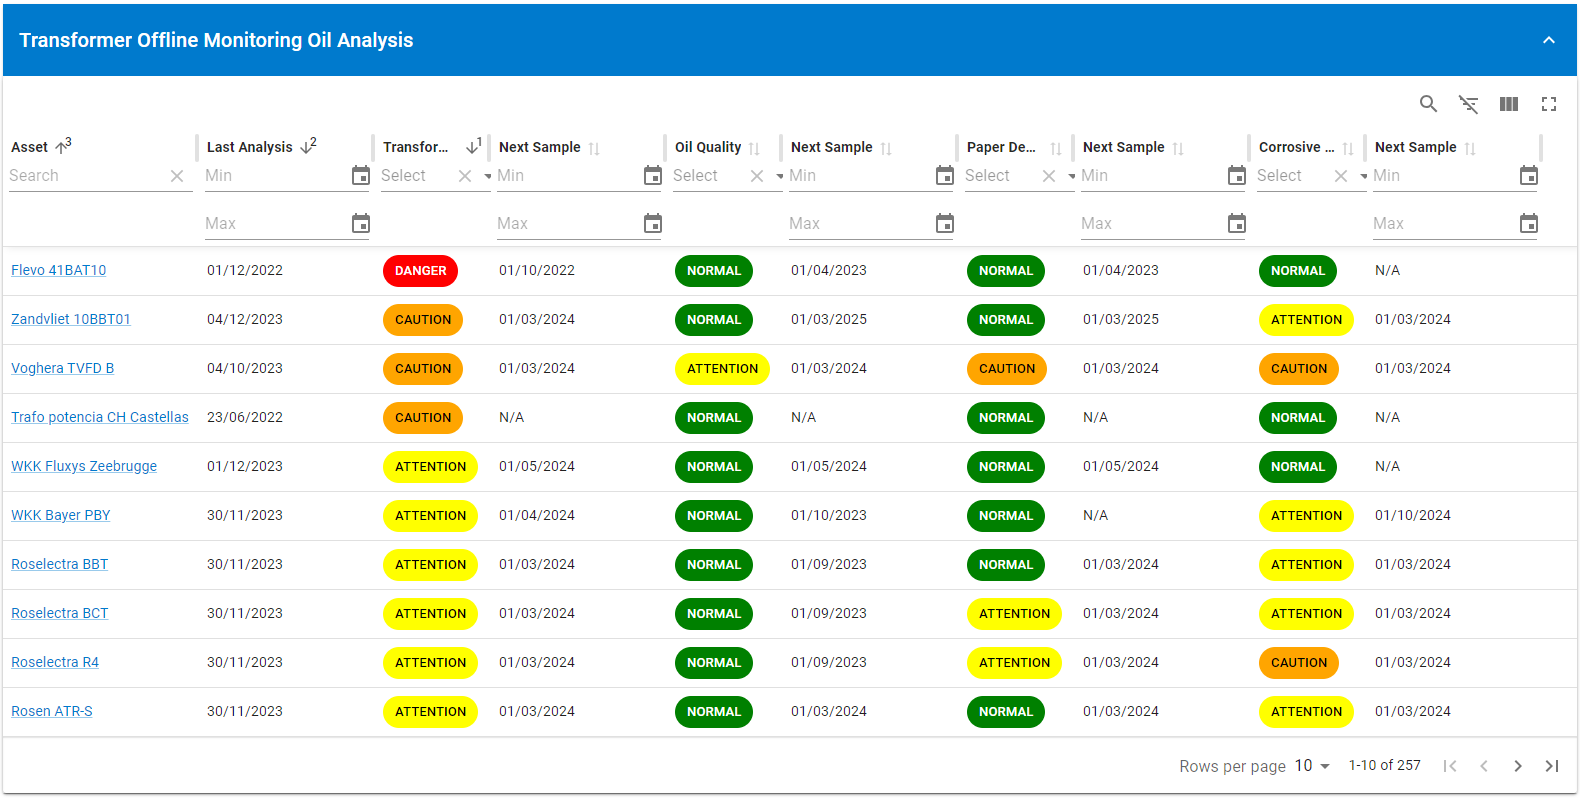The width and height of the screenshot is (1580, 798).
Task: Open Last Analysis Min date calendar
Action: tap(361, 176)
